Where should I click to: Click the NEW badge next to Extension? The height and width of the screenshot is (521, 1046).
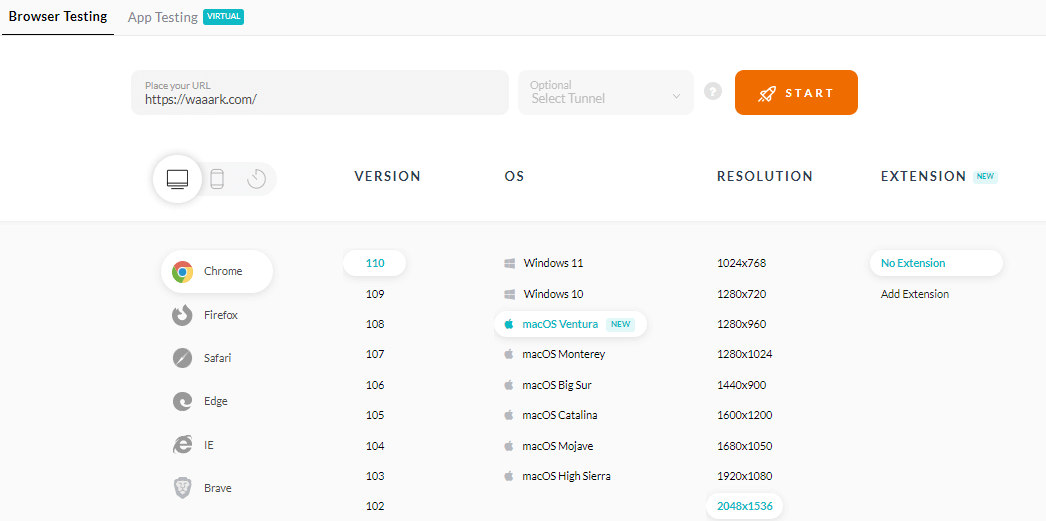(985, 177)
